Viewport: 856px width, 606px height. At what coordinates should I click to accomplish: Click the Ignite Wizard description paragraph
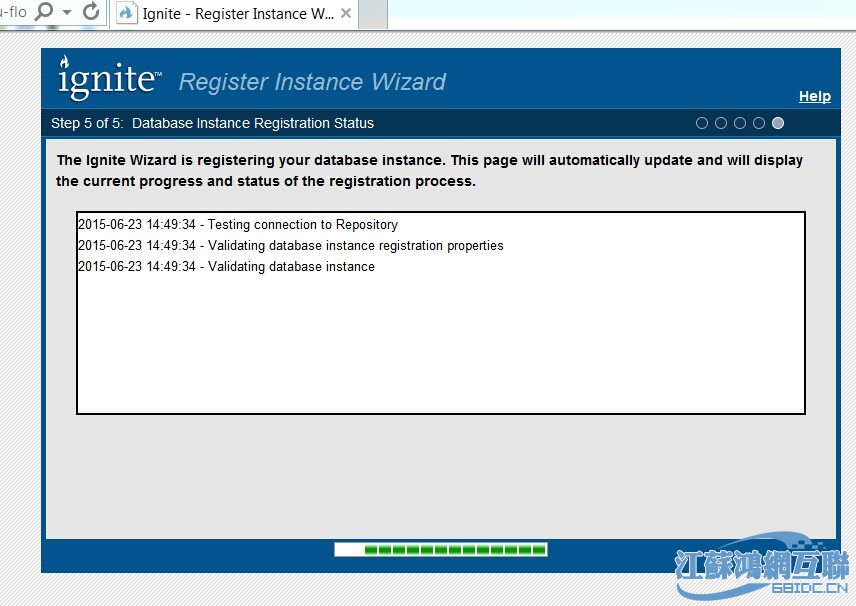(x=429, y=170)
